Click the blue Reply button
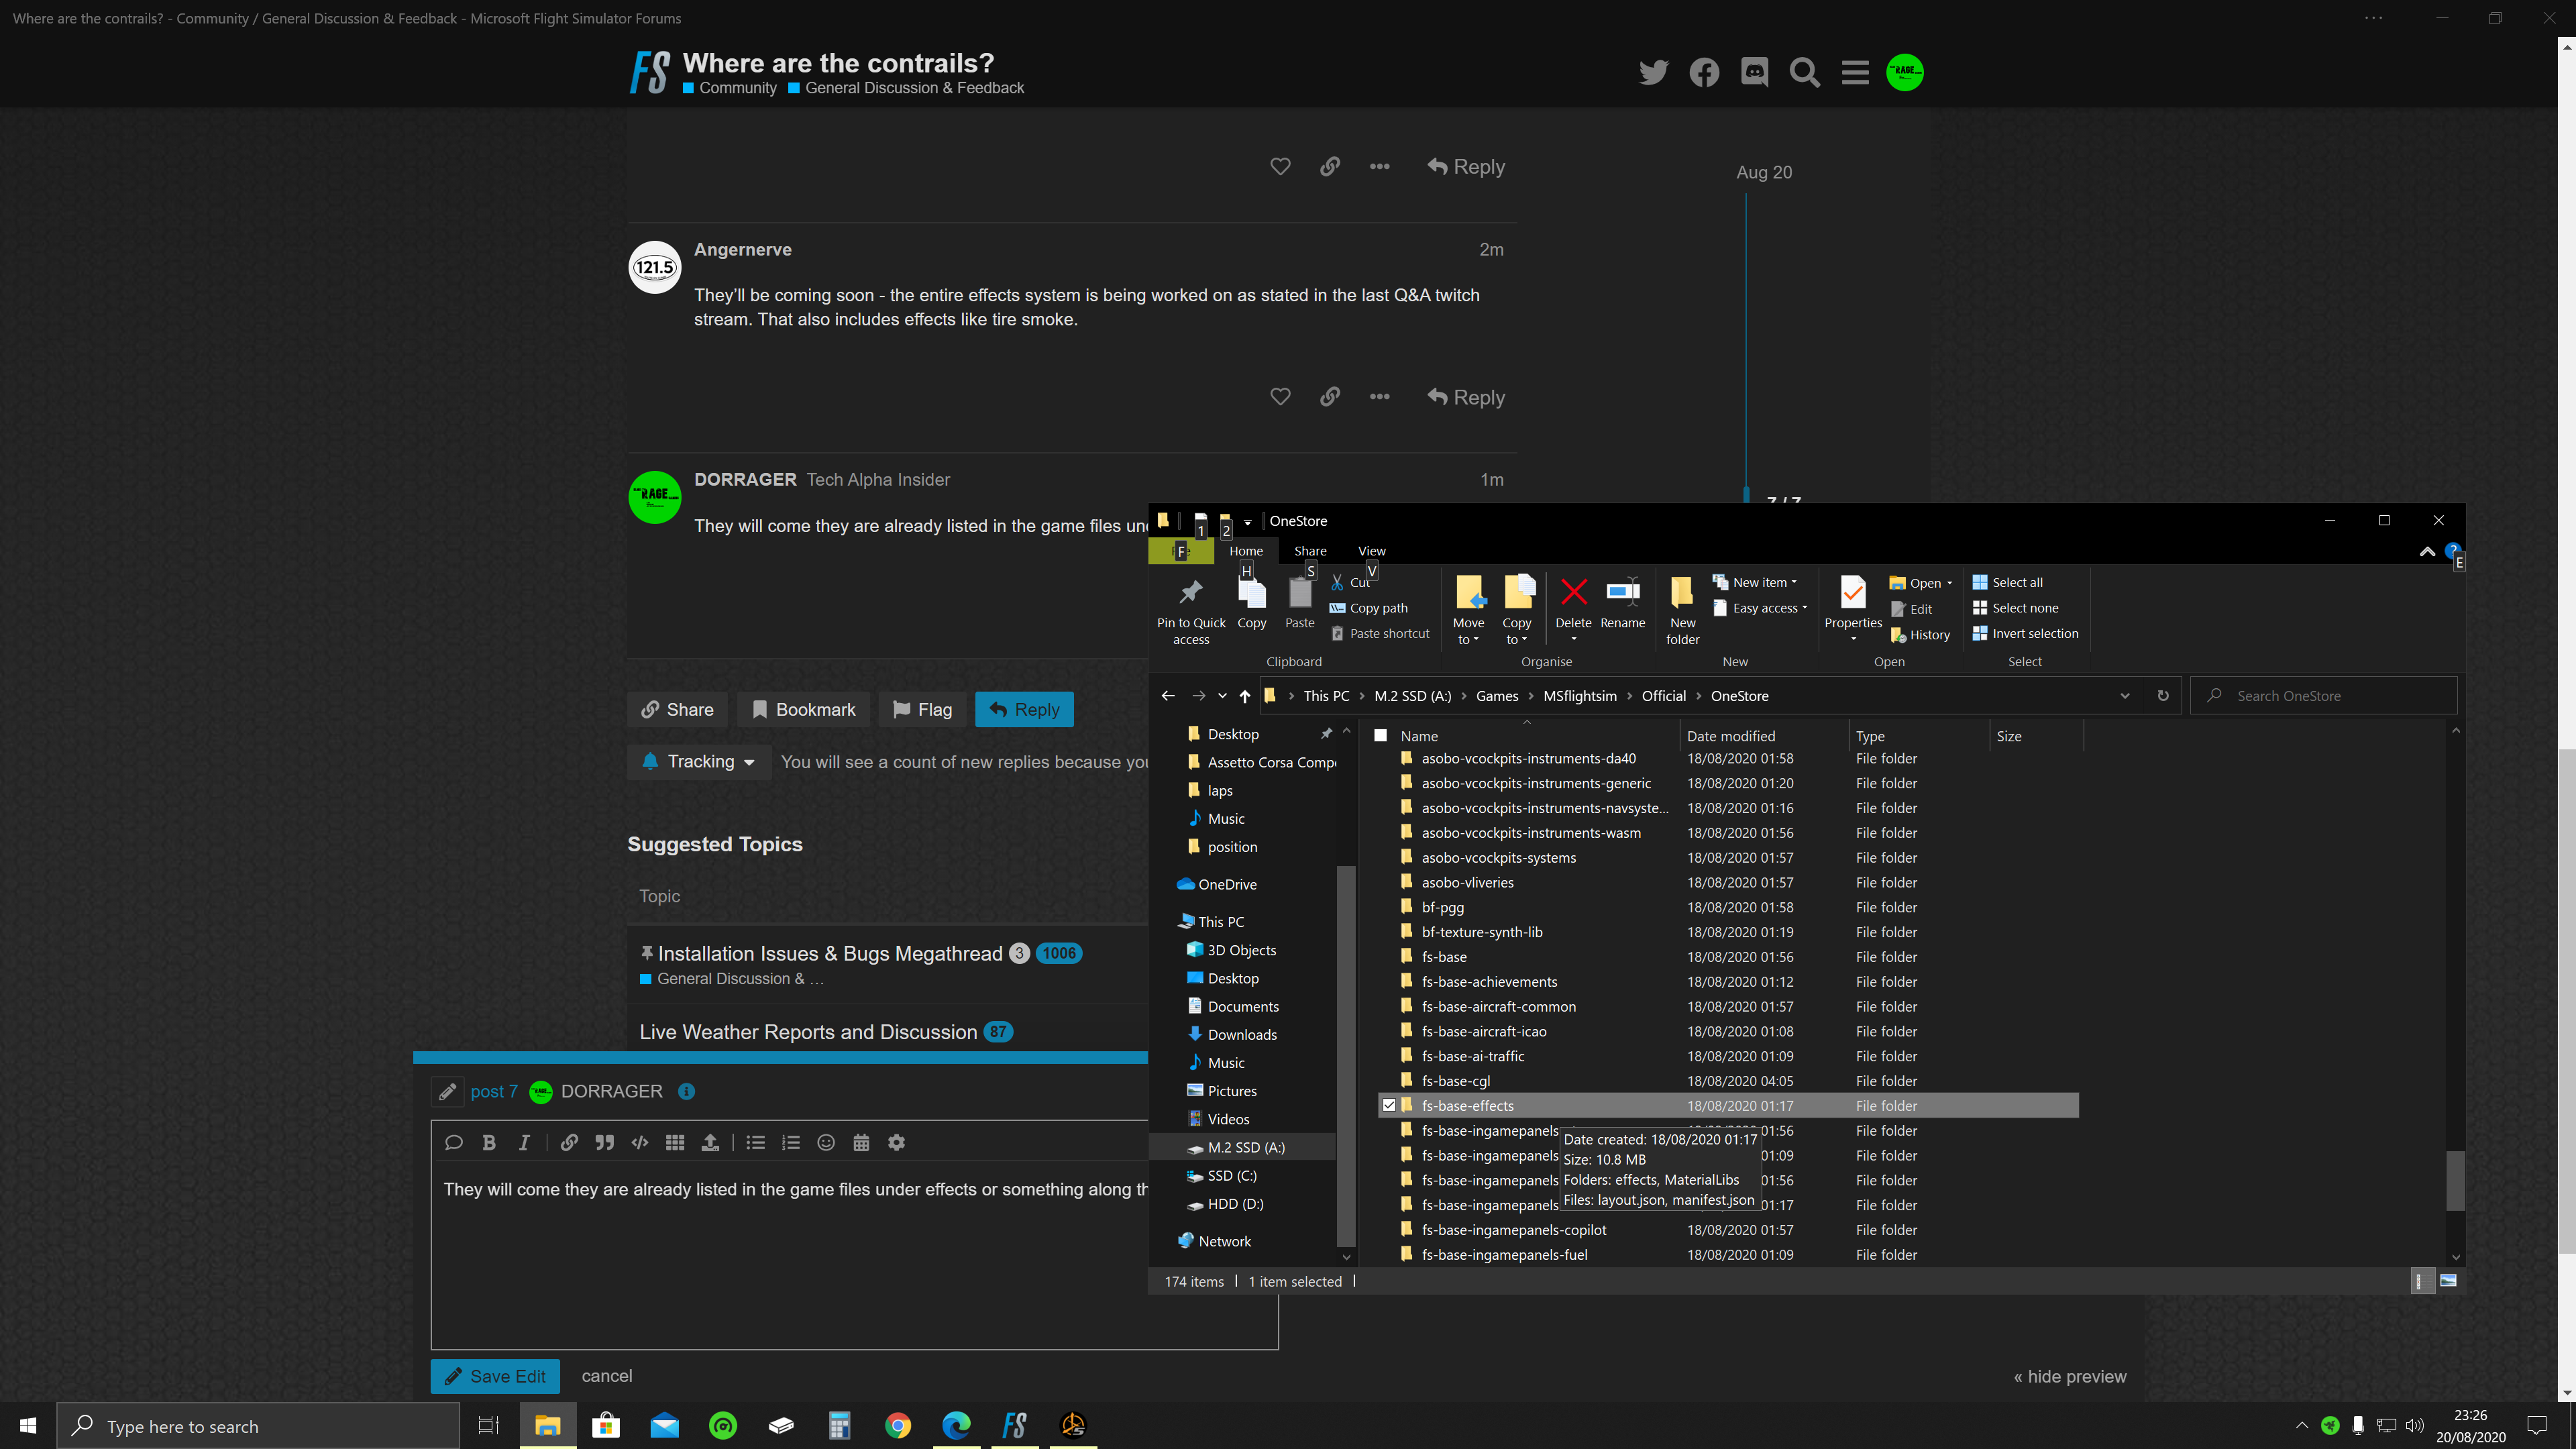The image size is (2576, 1449). [1024, 709]
